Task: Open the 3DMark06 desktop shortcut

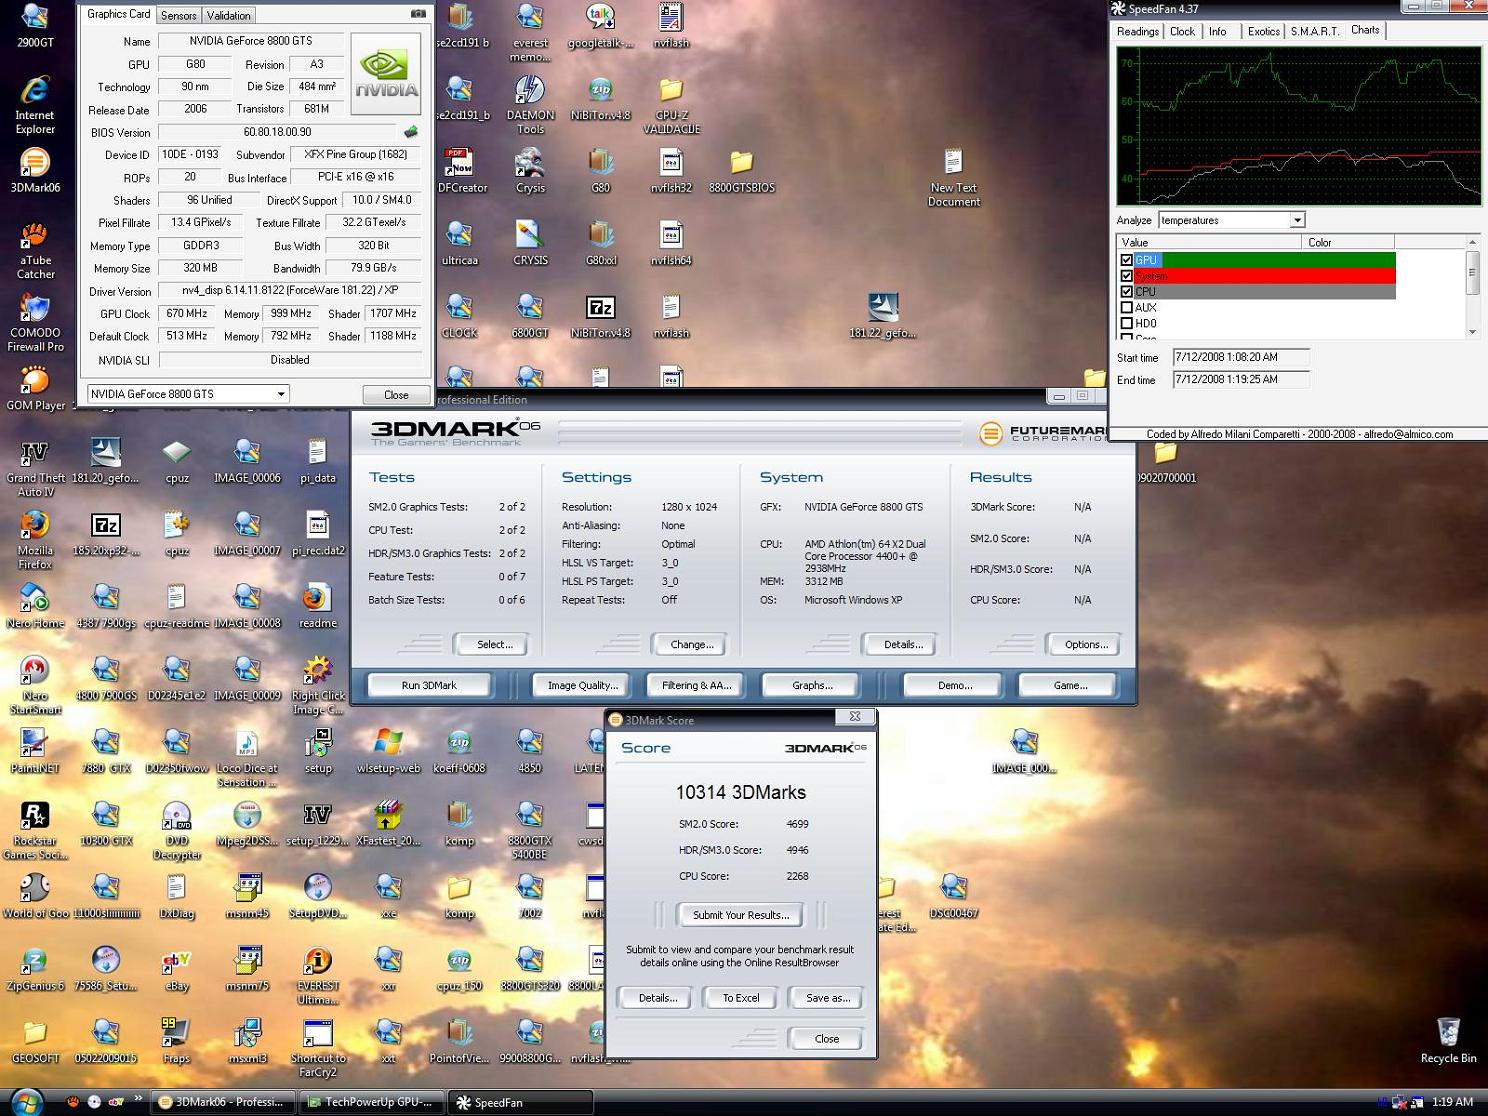Action: point(35,170)
